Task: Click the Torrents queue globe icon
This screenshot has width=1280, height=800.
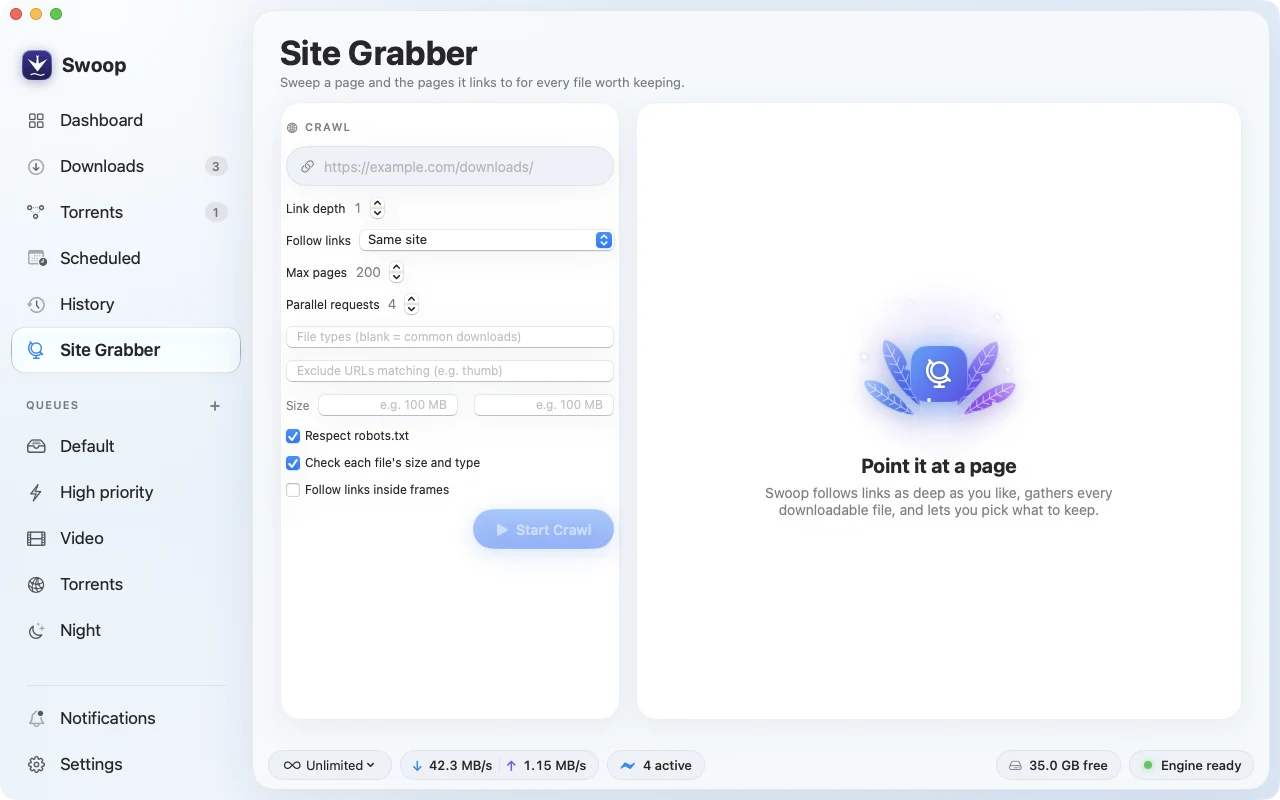Action: pyautogui.click(x=36, y=584)
